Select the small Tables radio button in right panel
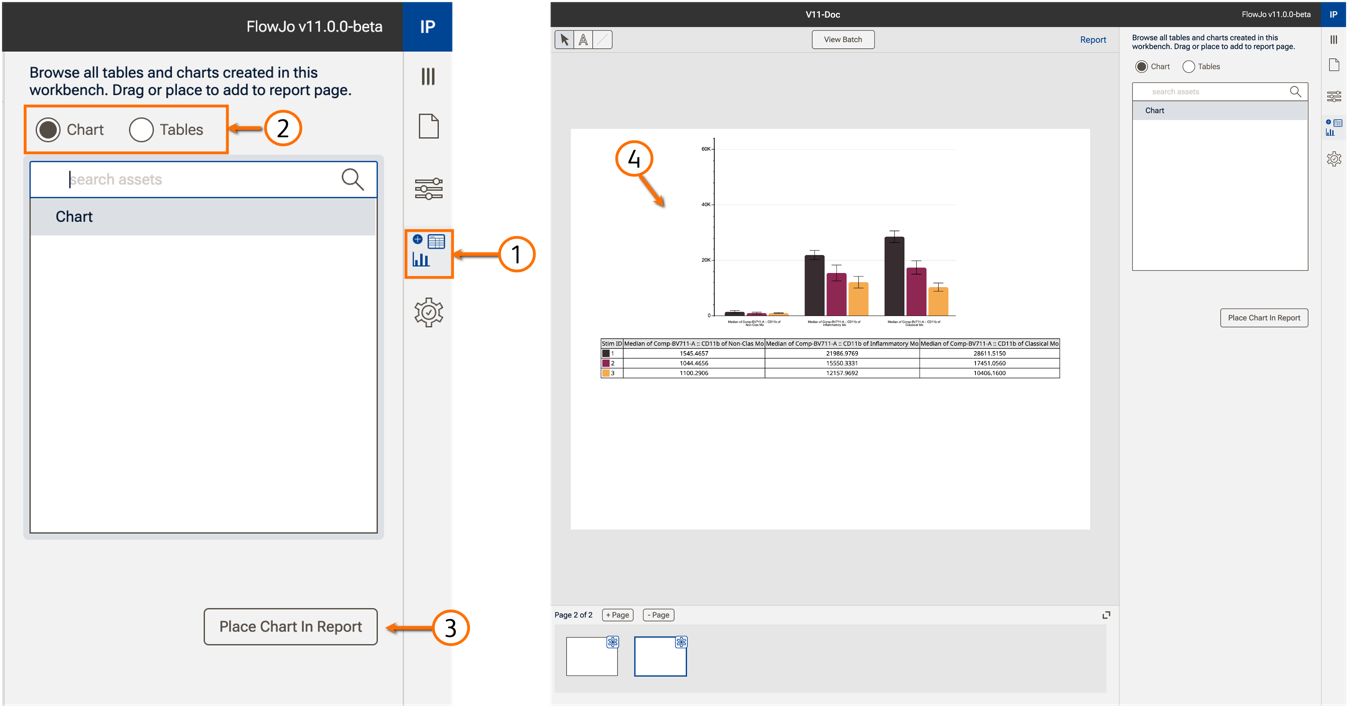Image resolution: width=1347 pixels, height=707 pixels. [x=1188, y=67]
